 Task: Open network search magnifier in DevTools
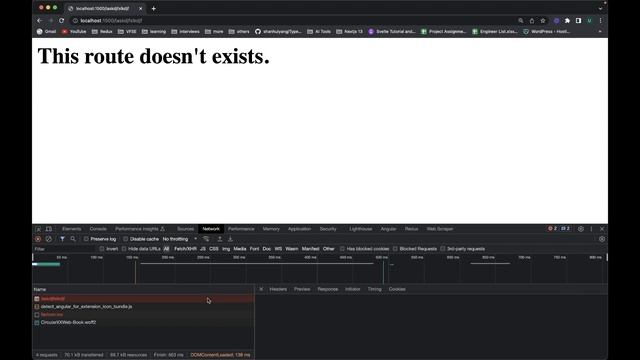click(73, 239)
